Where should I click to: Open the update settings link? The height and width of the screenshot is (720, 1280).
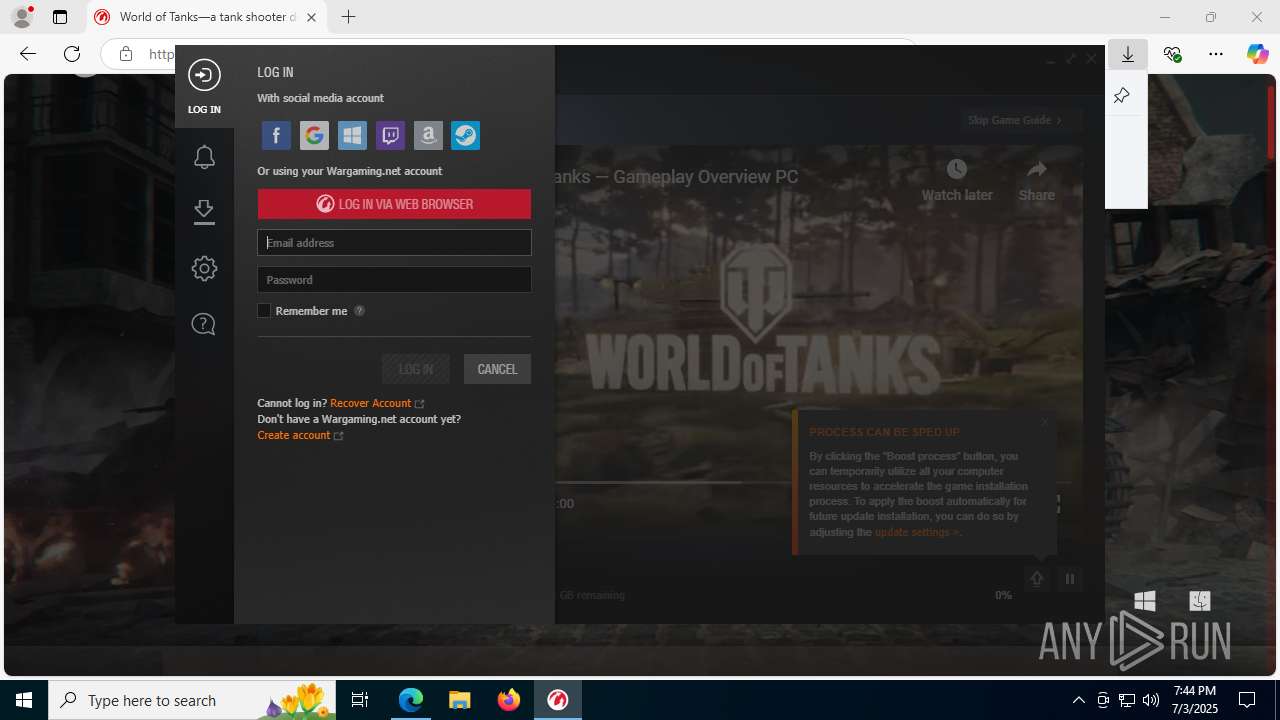(915, 532)
